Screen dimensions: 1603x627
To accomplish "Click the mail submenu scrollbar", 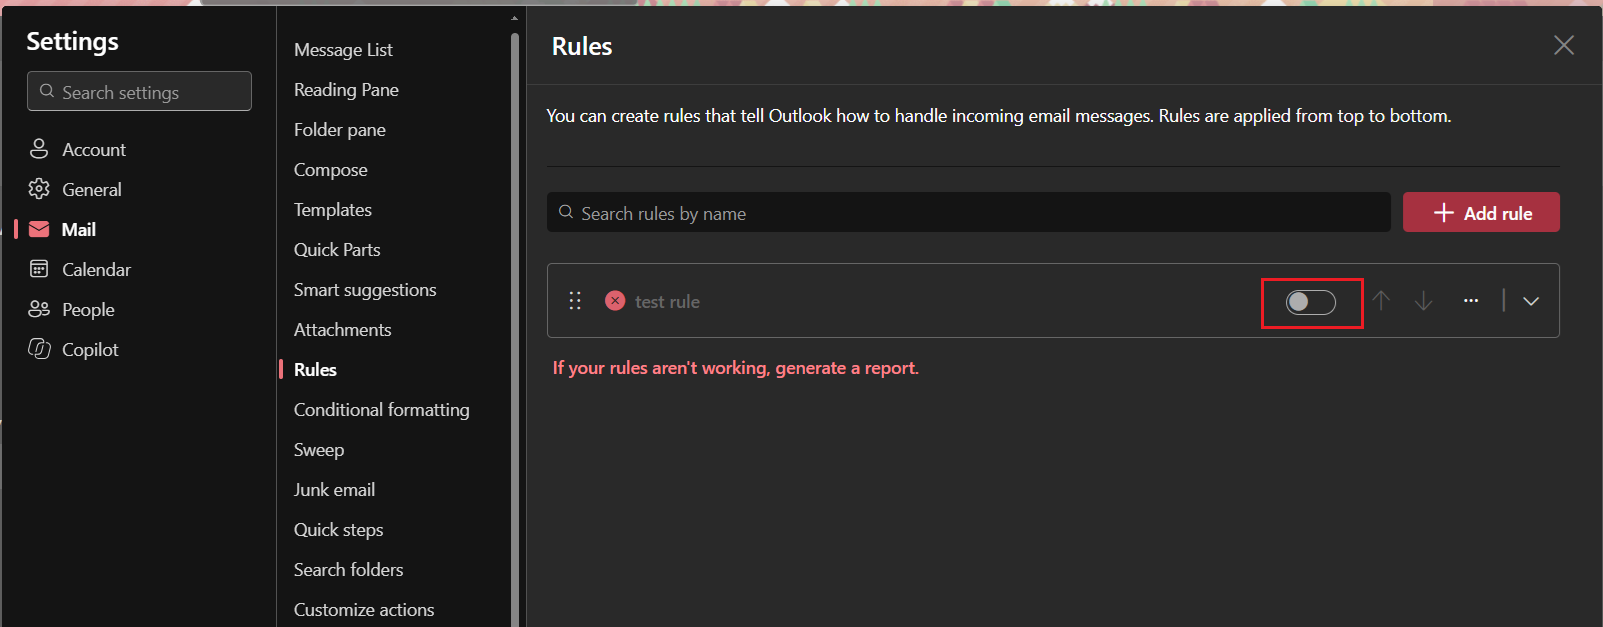I will 515,330.
